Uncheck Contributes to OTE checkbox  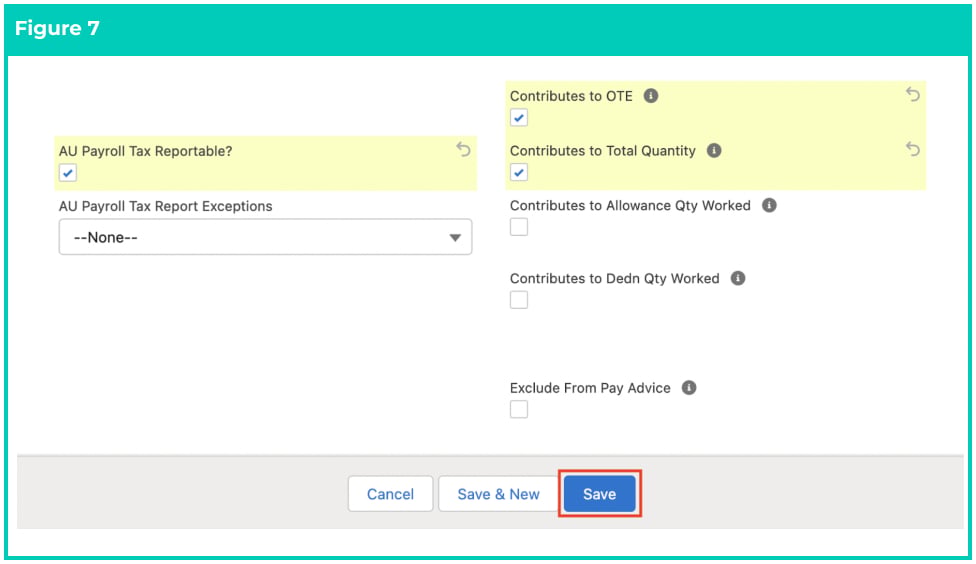point(519,118)
